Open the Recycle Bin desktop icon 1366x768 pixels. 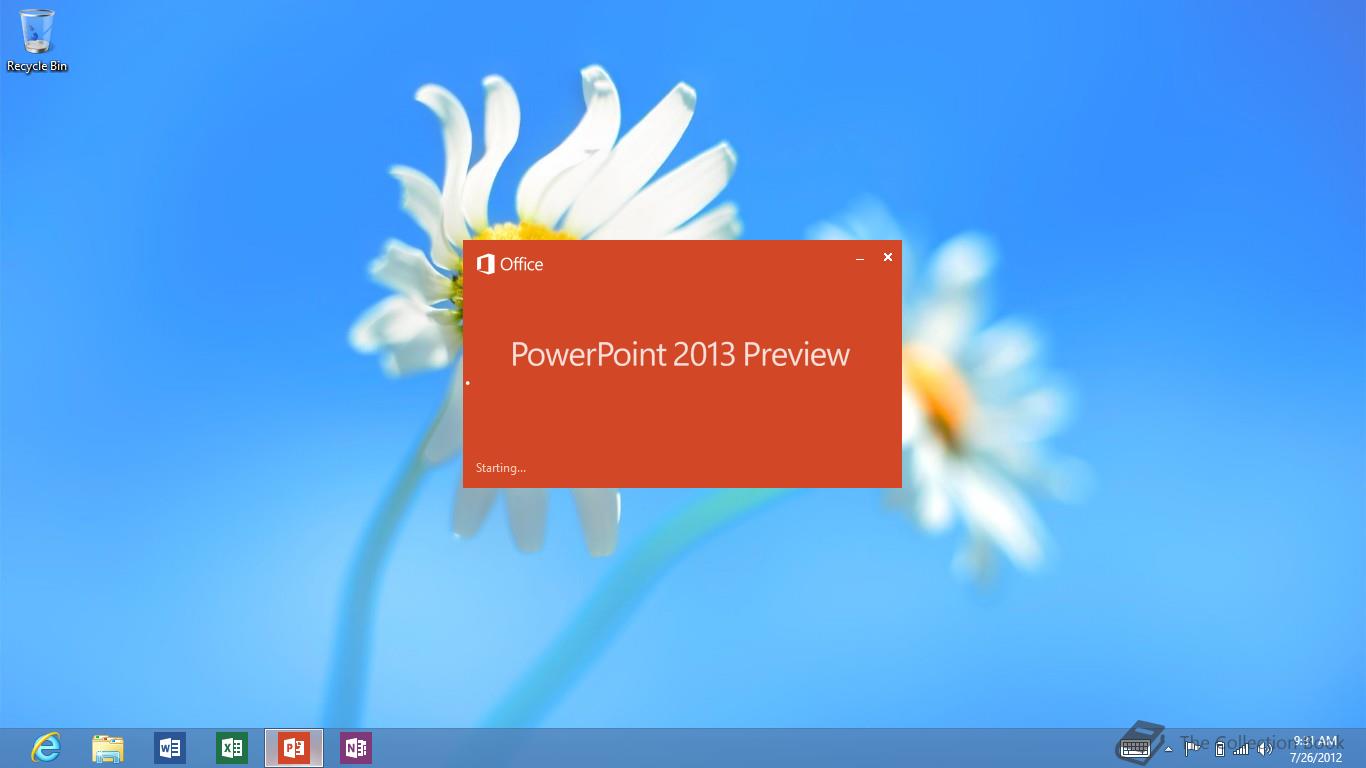(37, 40)
